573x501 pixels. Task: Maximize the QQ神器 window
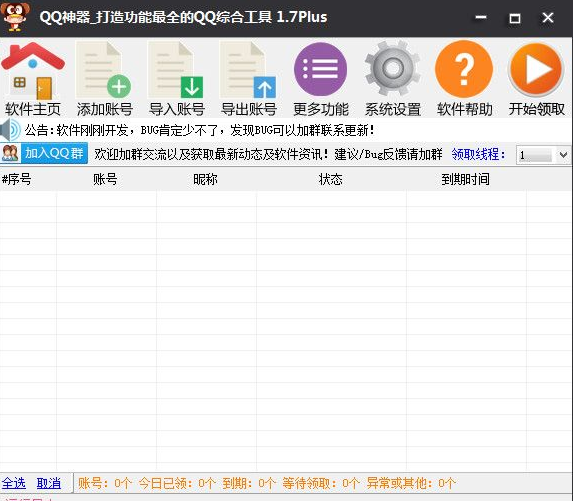(515, 18)
